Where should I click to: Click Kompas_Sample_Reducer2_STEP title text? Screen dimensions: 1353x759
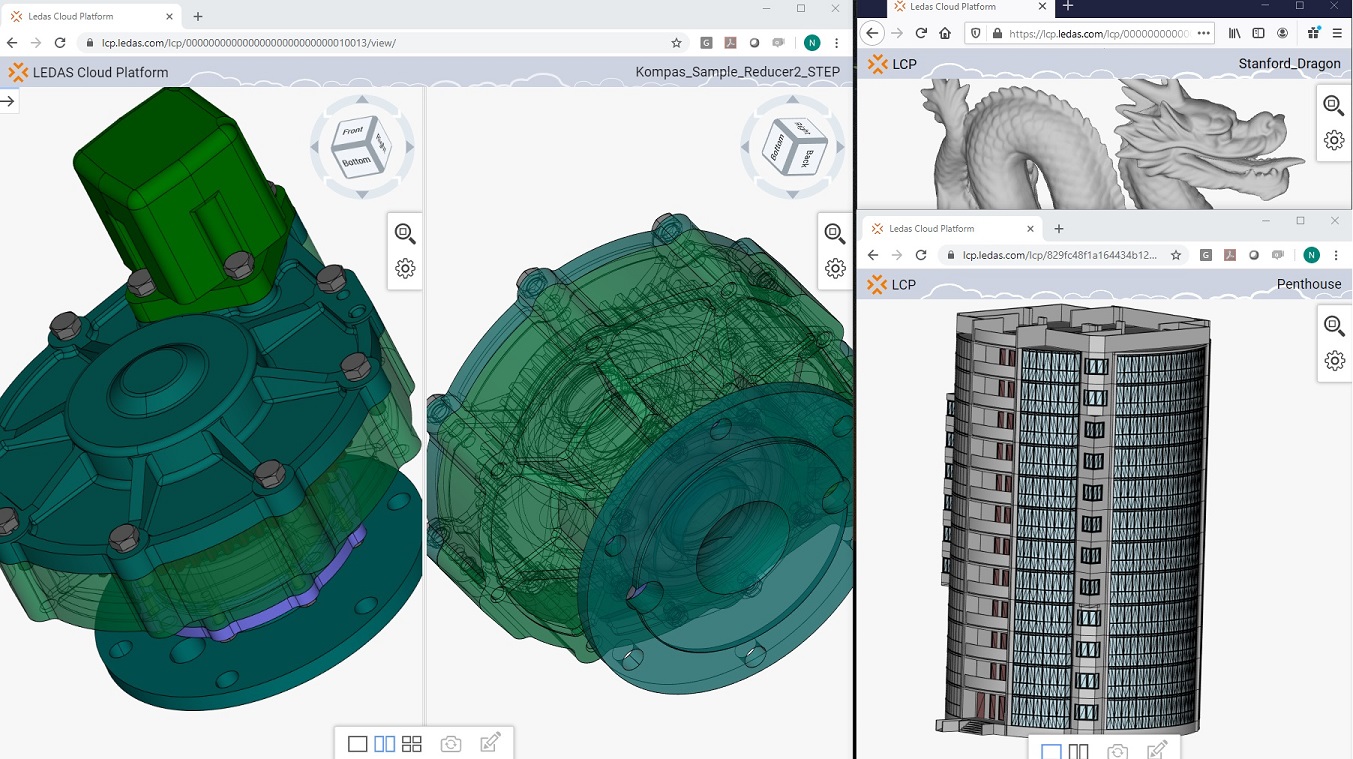738,72
